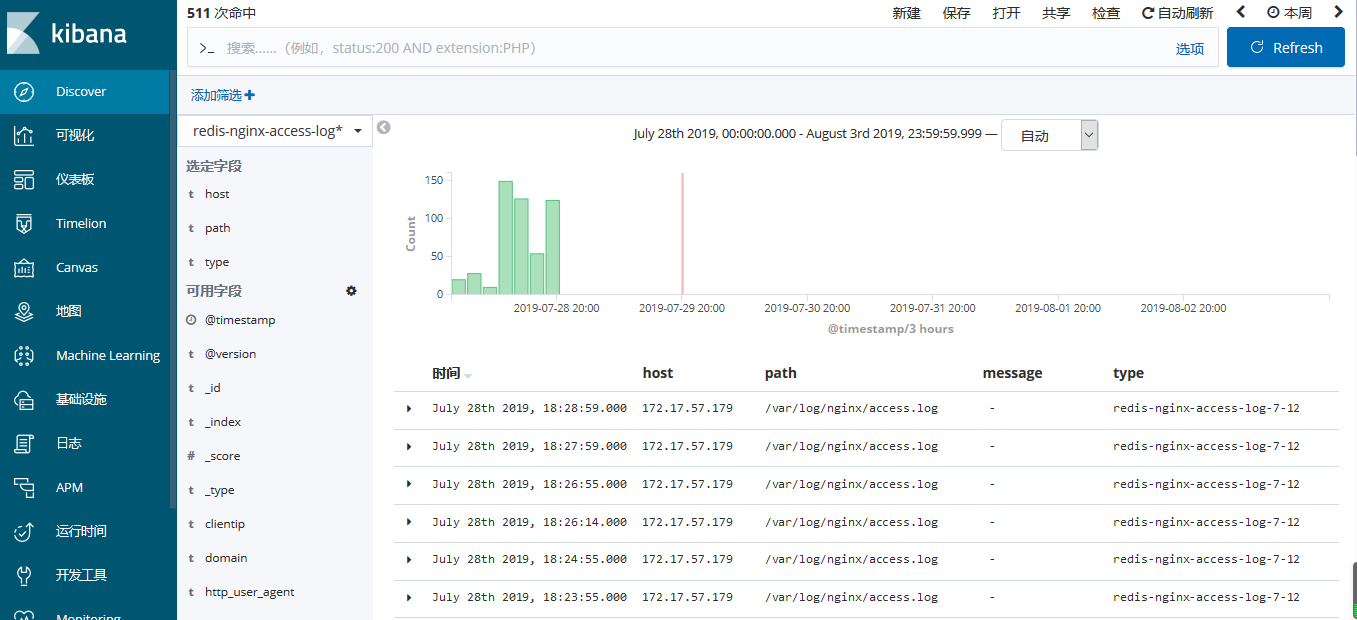Screen dimensions: 1357x620
Task: Expand the 18:28:59.000 log row
Action: coord(409,409)
